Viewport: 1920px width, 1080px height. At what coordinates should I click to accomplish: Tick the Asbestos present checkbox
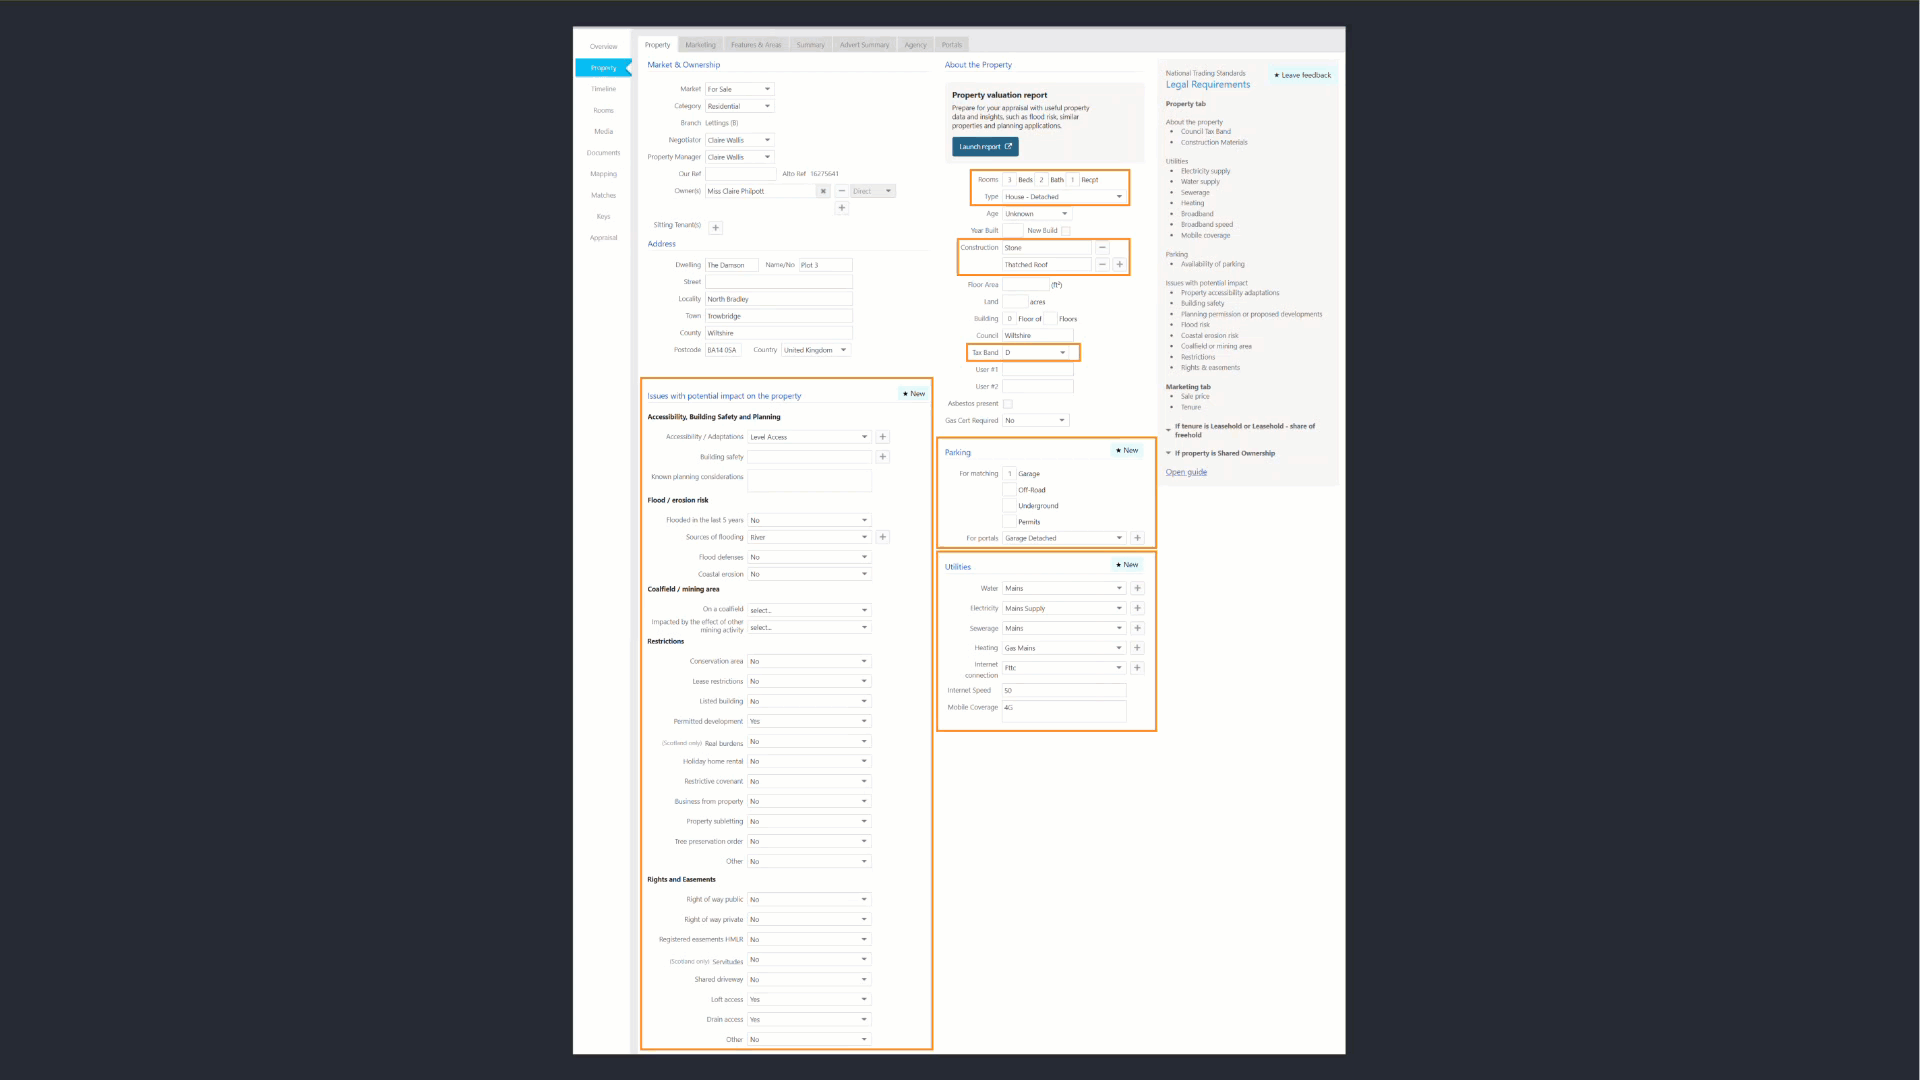1008,404
